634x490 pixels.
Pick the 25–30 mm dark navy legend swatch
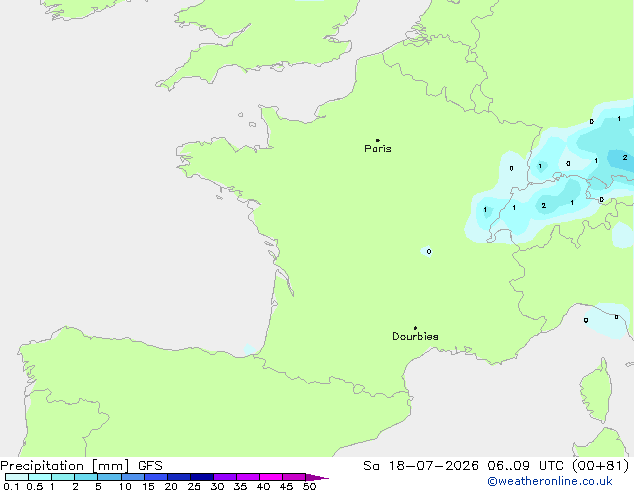pyautogui.click(x=202, y=477)
